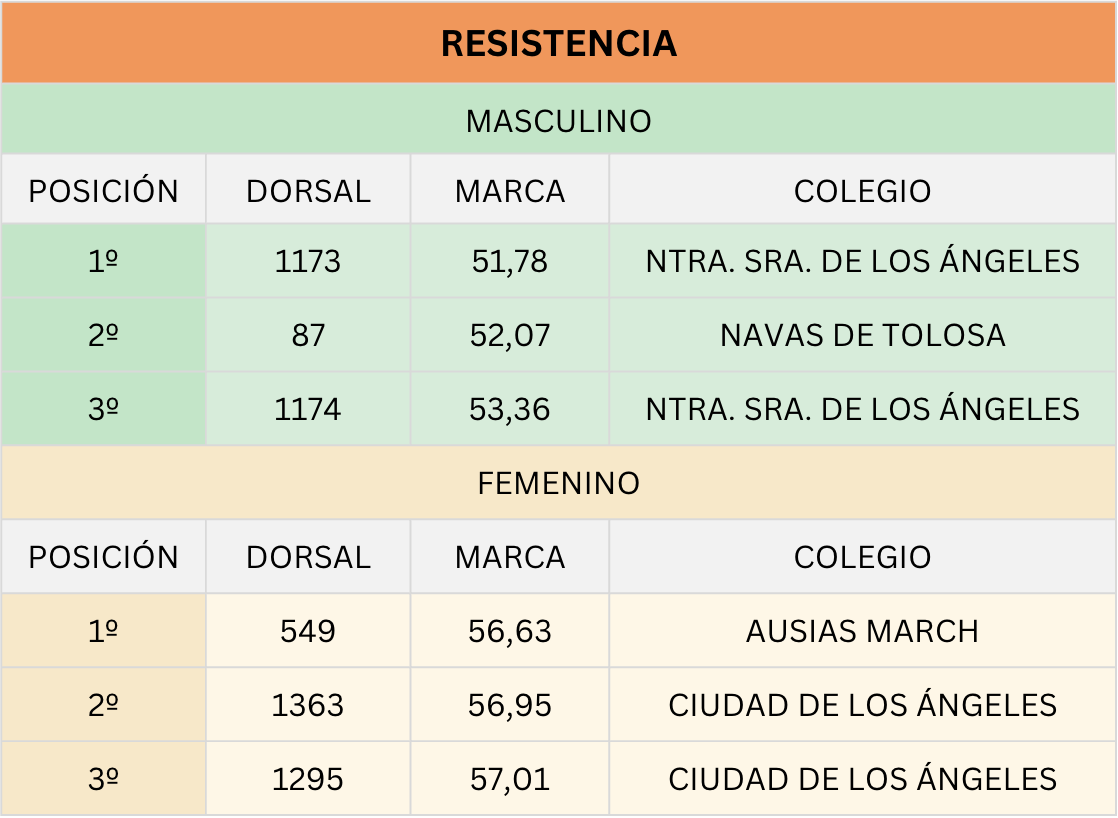Select the FEMENINO section header
The width and height of the screenshot is (1118, 818).
(558, 484)
